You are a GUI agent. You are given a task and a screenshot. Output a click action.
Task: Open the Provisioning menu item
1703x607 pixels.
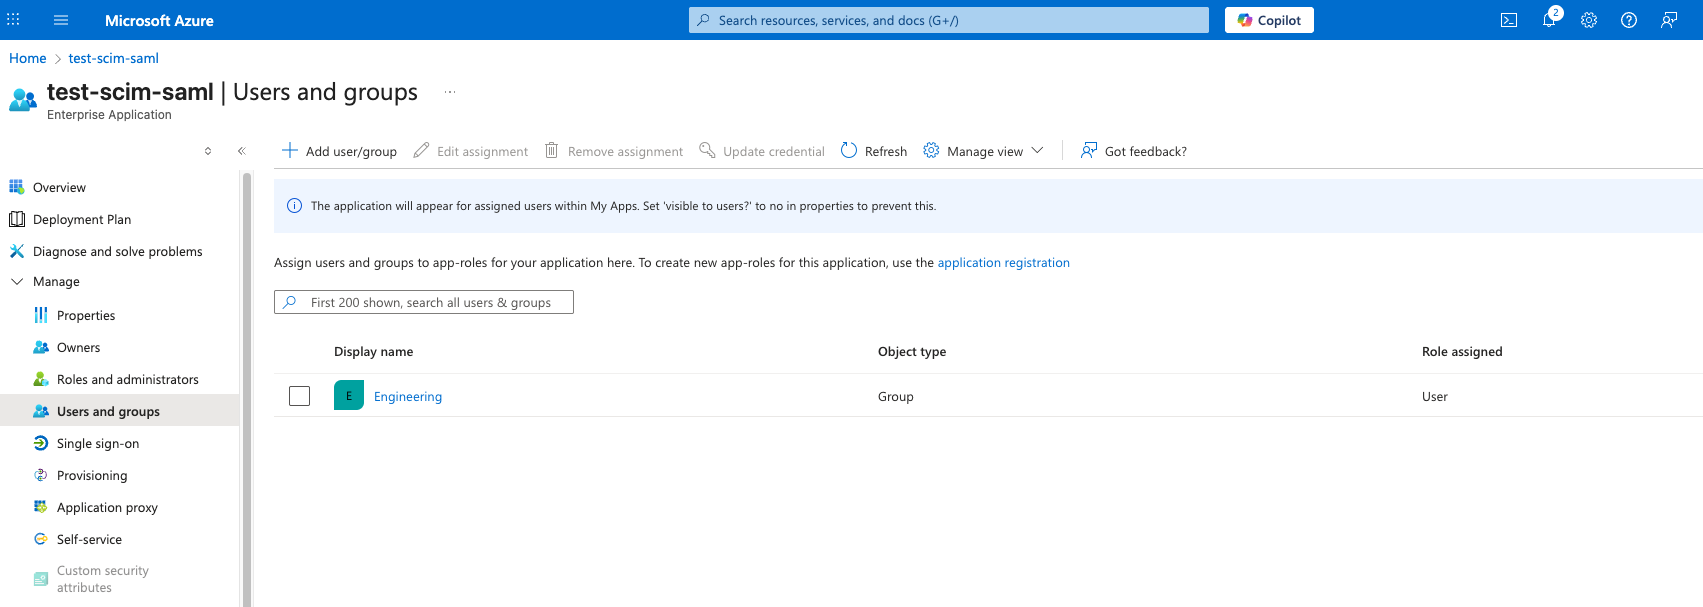92,476
